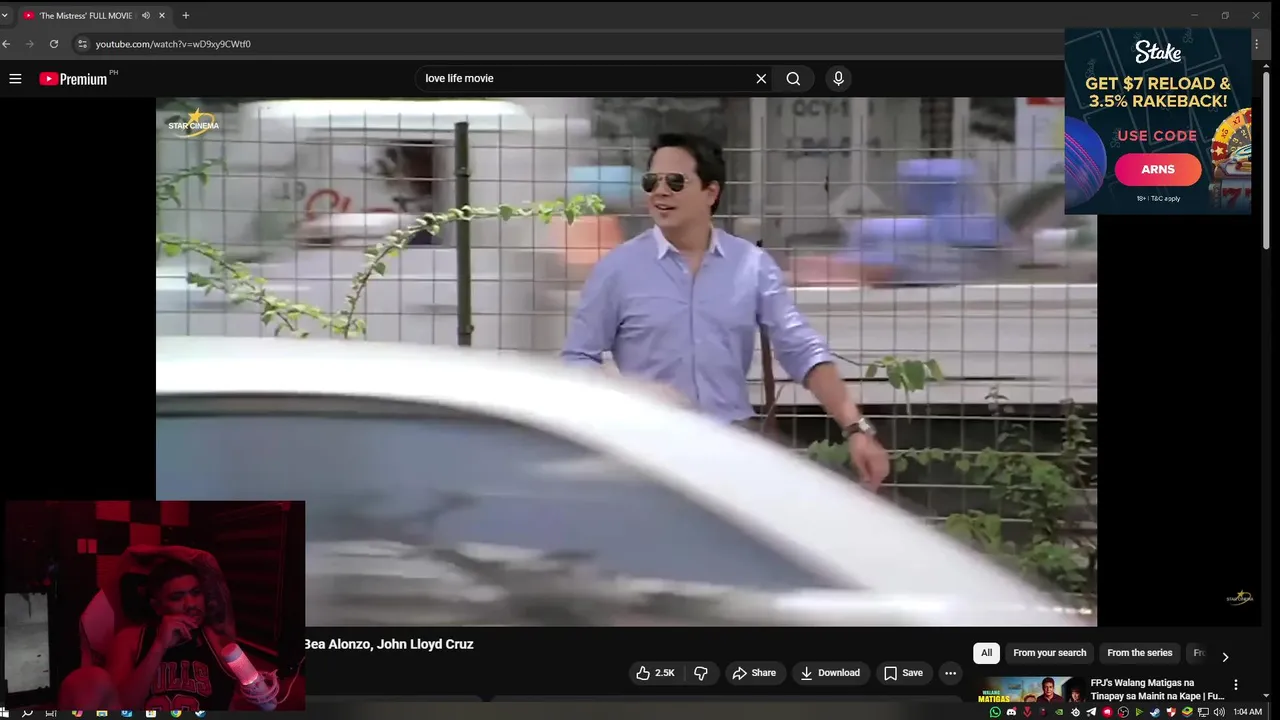Open Discord from the system tray
The image size is (1280, 720).
(x=1011, y=712)
